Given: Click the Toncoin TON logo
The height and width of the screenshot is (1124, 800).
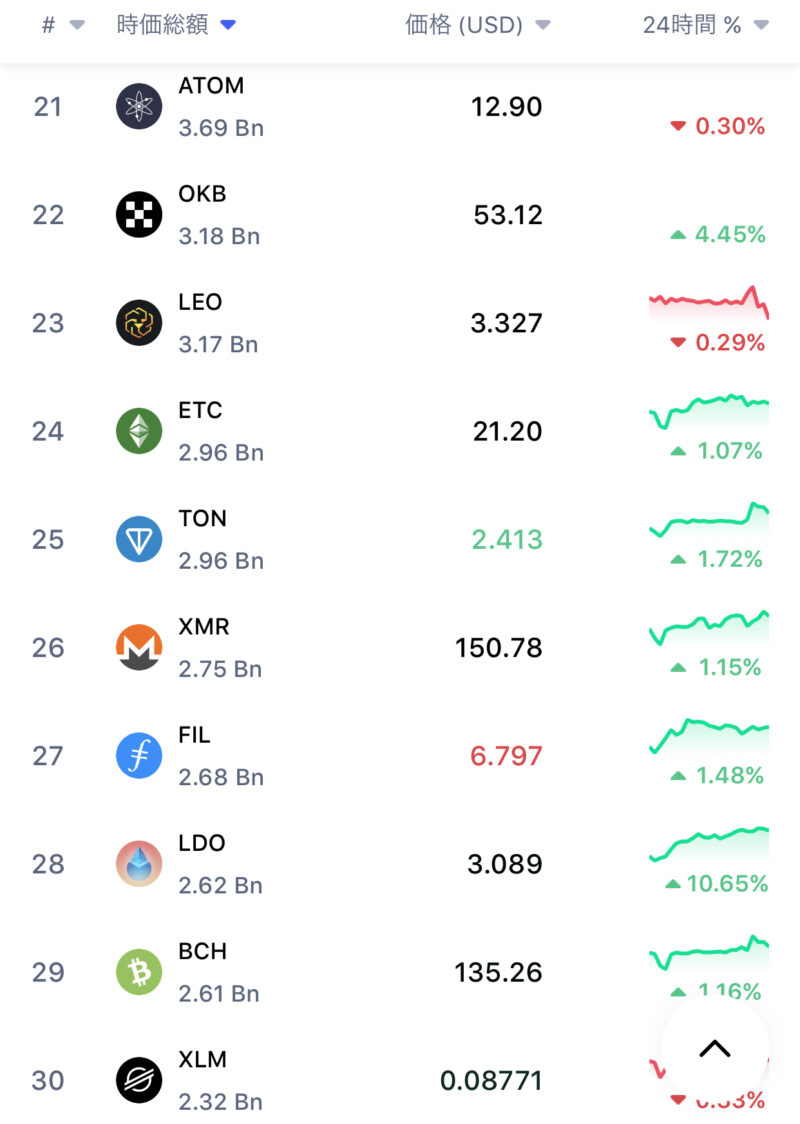Looking at the screenshot, I should click(139, 540).
